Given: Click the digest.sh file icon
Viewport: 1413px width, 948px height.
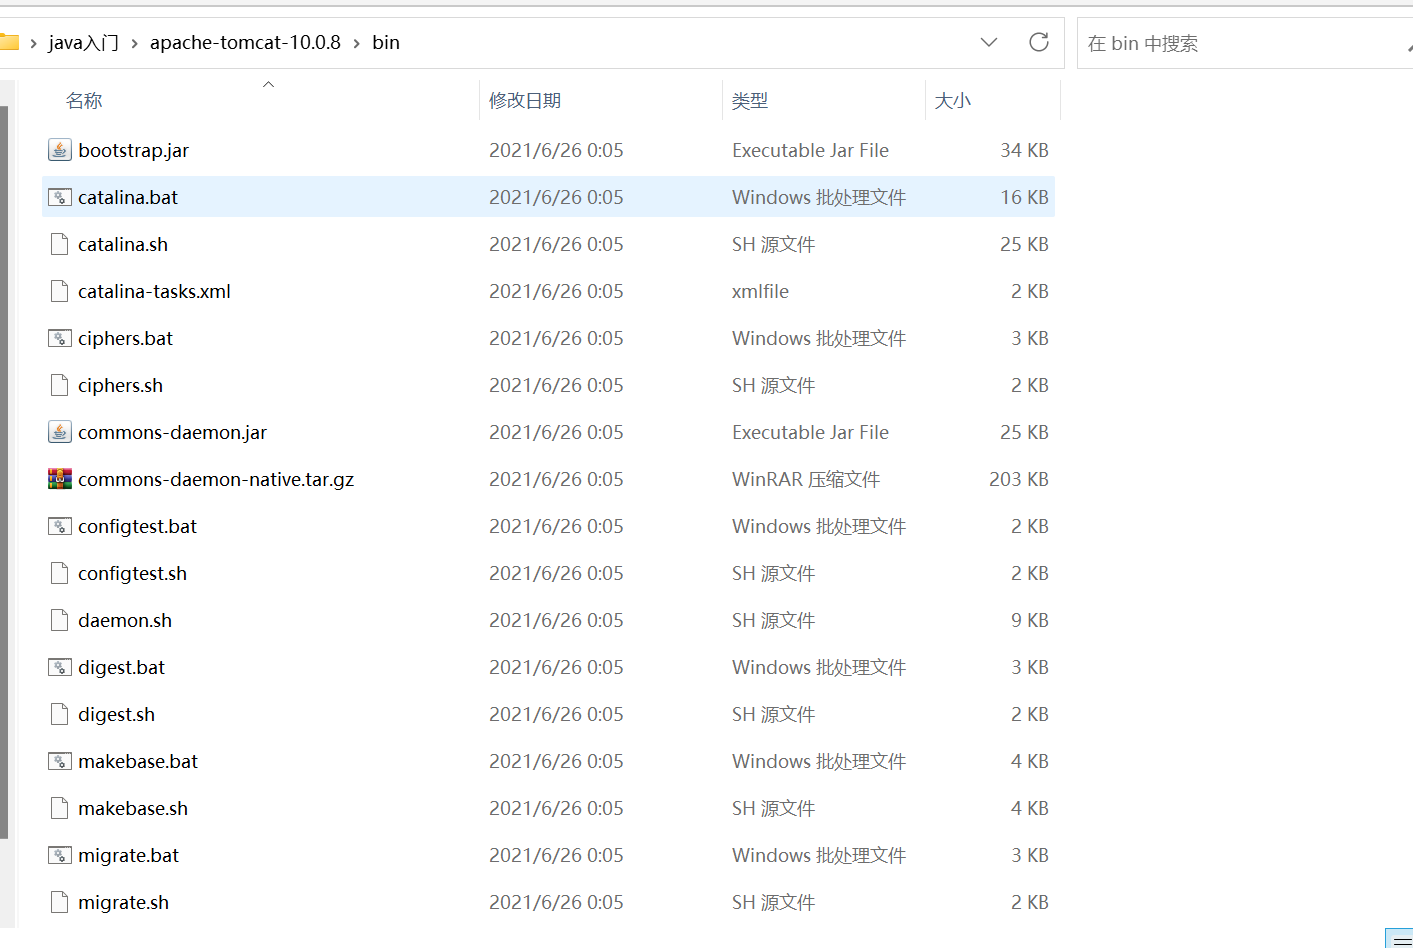Looking at the screenshot, I should click(x=60, y=714).
